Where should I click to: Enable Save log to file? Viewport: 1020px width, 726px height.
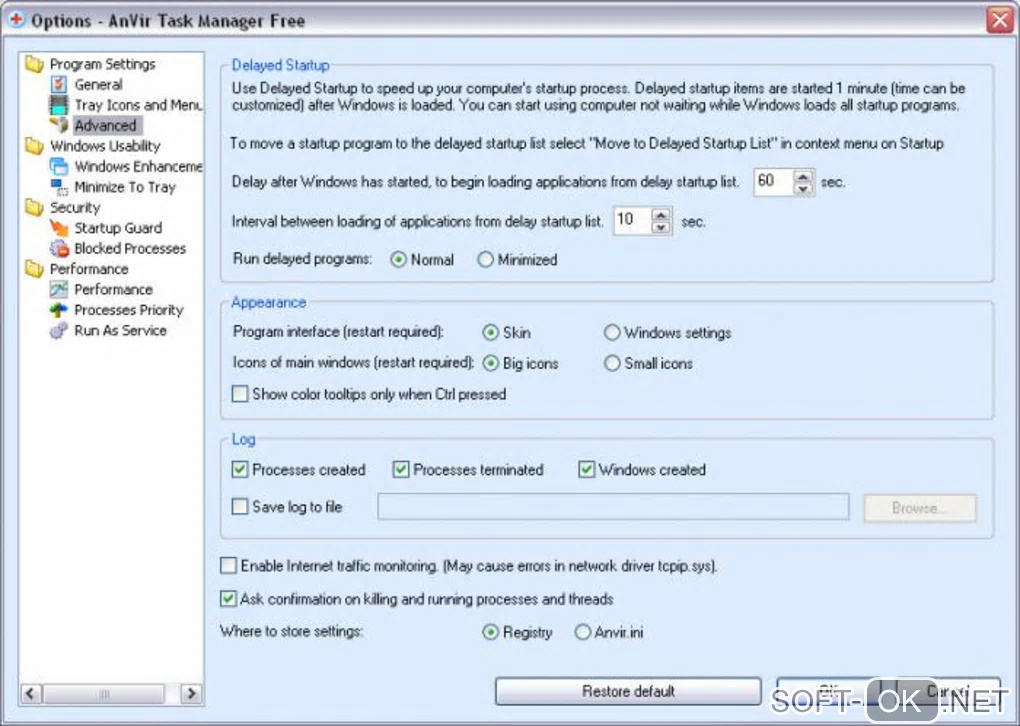pyautogui.click(x=240, y=506)
